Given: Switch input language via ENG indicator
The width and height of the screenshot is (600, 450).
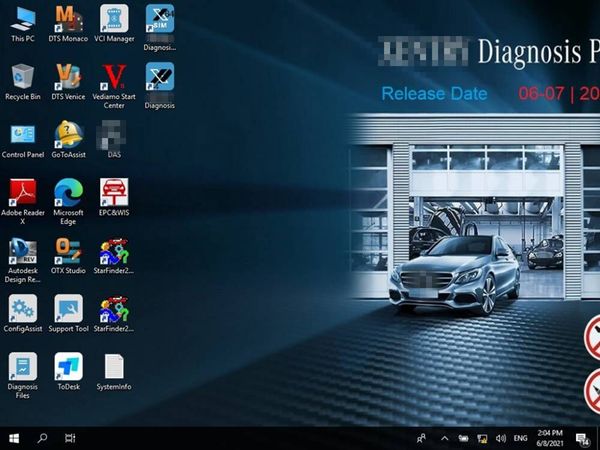Looking at the screenshot, I should tap(520, 439).
